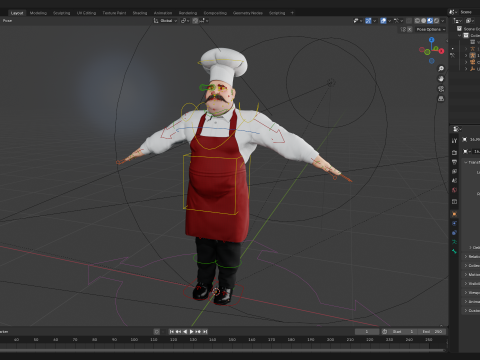Image resolution: width=480 pixels, height=360 pixels.
Task: Switch to the UV Editing workspace tab
Action: (86, 13)
